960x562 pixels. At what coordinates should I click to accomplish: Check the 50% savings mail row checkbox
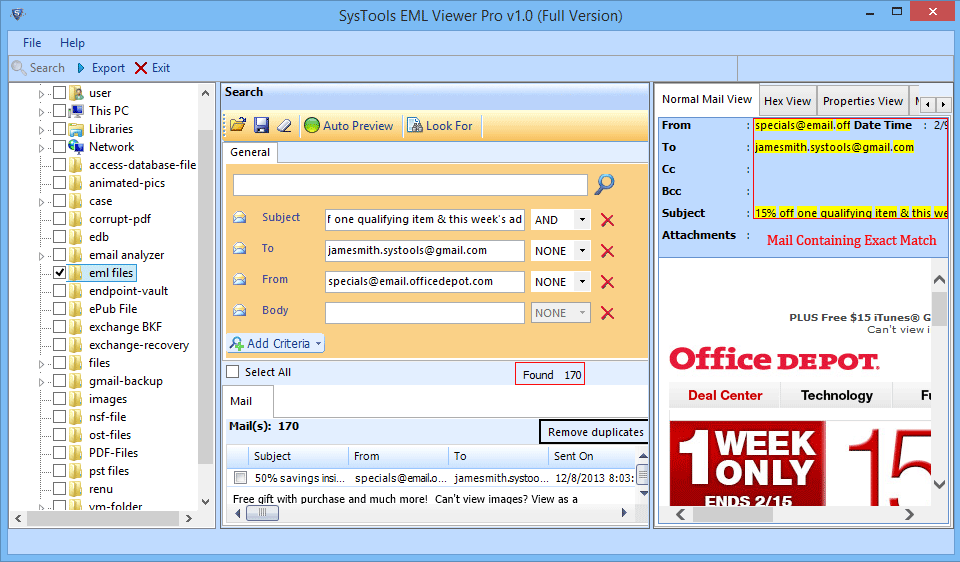coord(241,478)
